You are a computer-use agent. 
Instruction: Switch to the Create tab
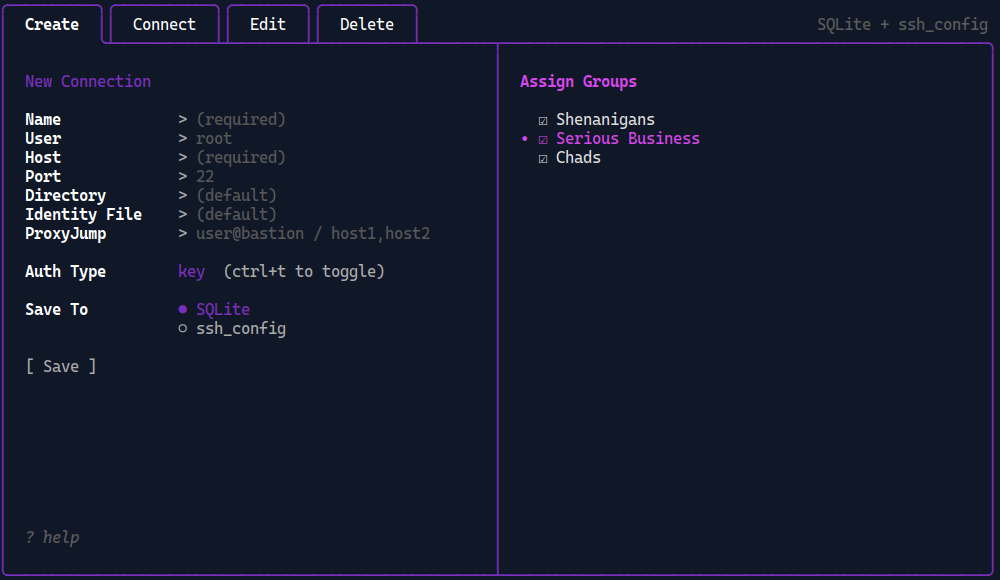pyautogui.click(x=52, y=24)
